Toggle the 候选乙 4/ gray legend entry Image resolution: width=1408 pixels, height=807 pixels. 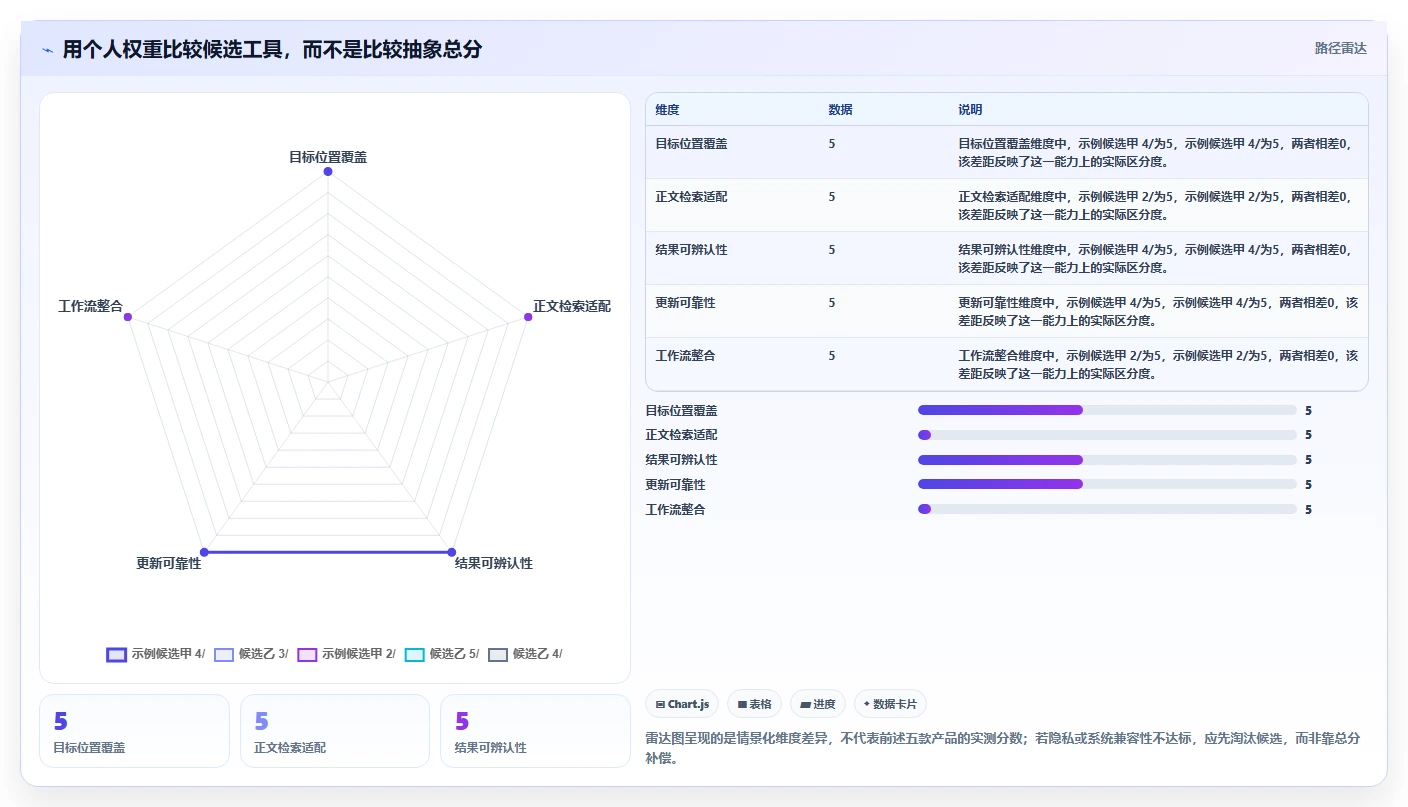pos(525,654)
